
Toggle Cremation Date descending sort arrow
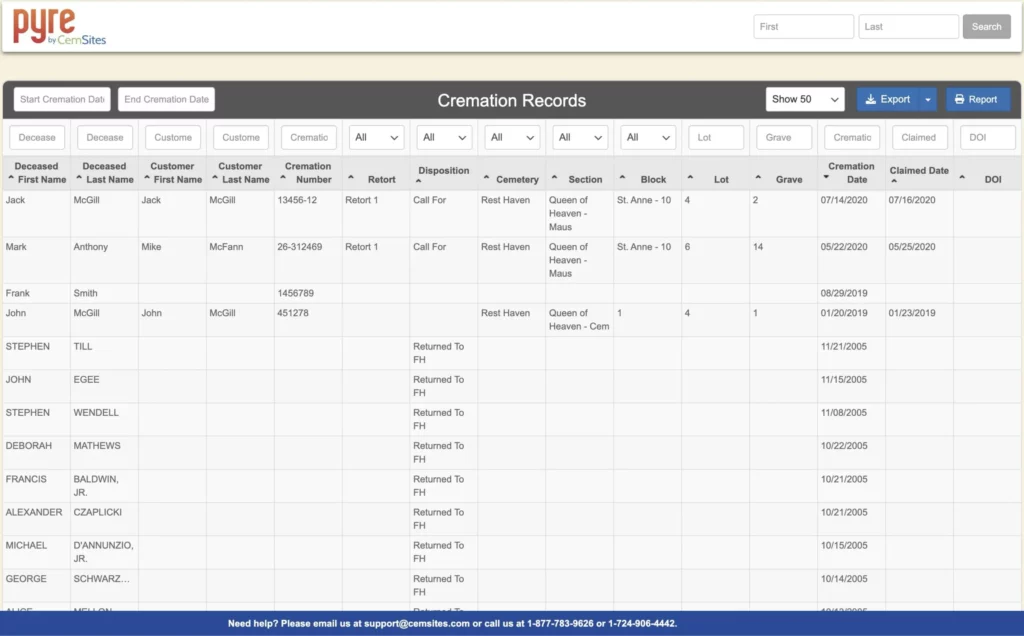click(x=826, y=178)
